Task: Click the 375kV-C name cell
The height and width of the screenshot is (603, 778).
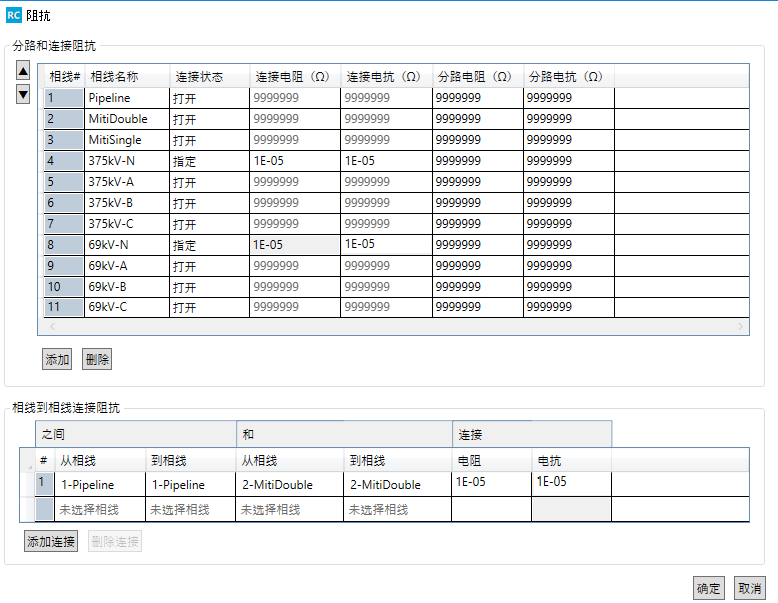Action: click(x=127, y=224)
